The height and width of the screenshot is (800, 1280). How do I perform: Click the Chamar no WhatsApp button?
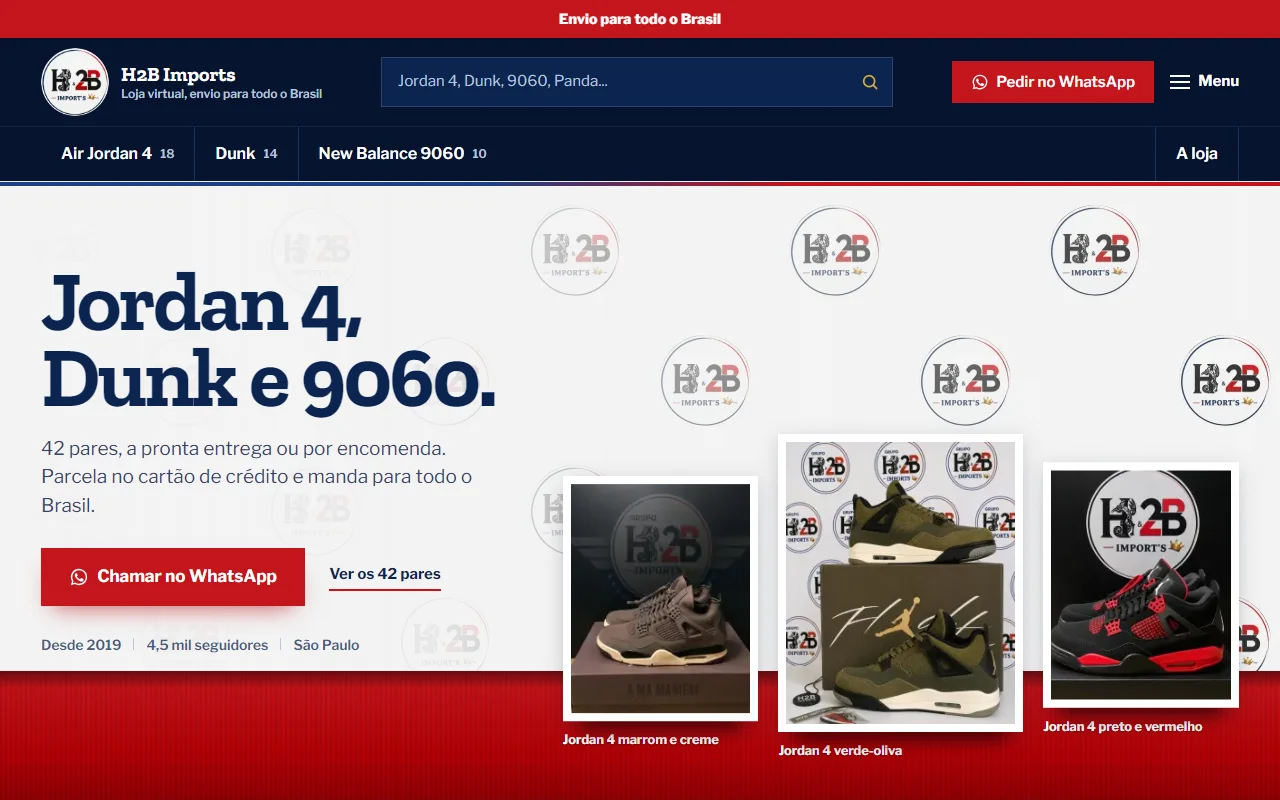point(173,577)
